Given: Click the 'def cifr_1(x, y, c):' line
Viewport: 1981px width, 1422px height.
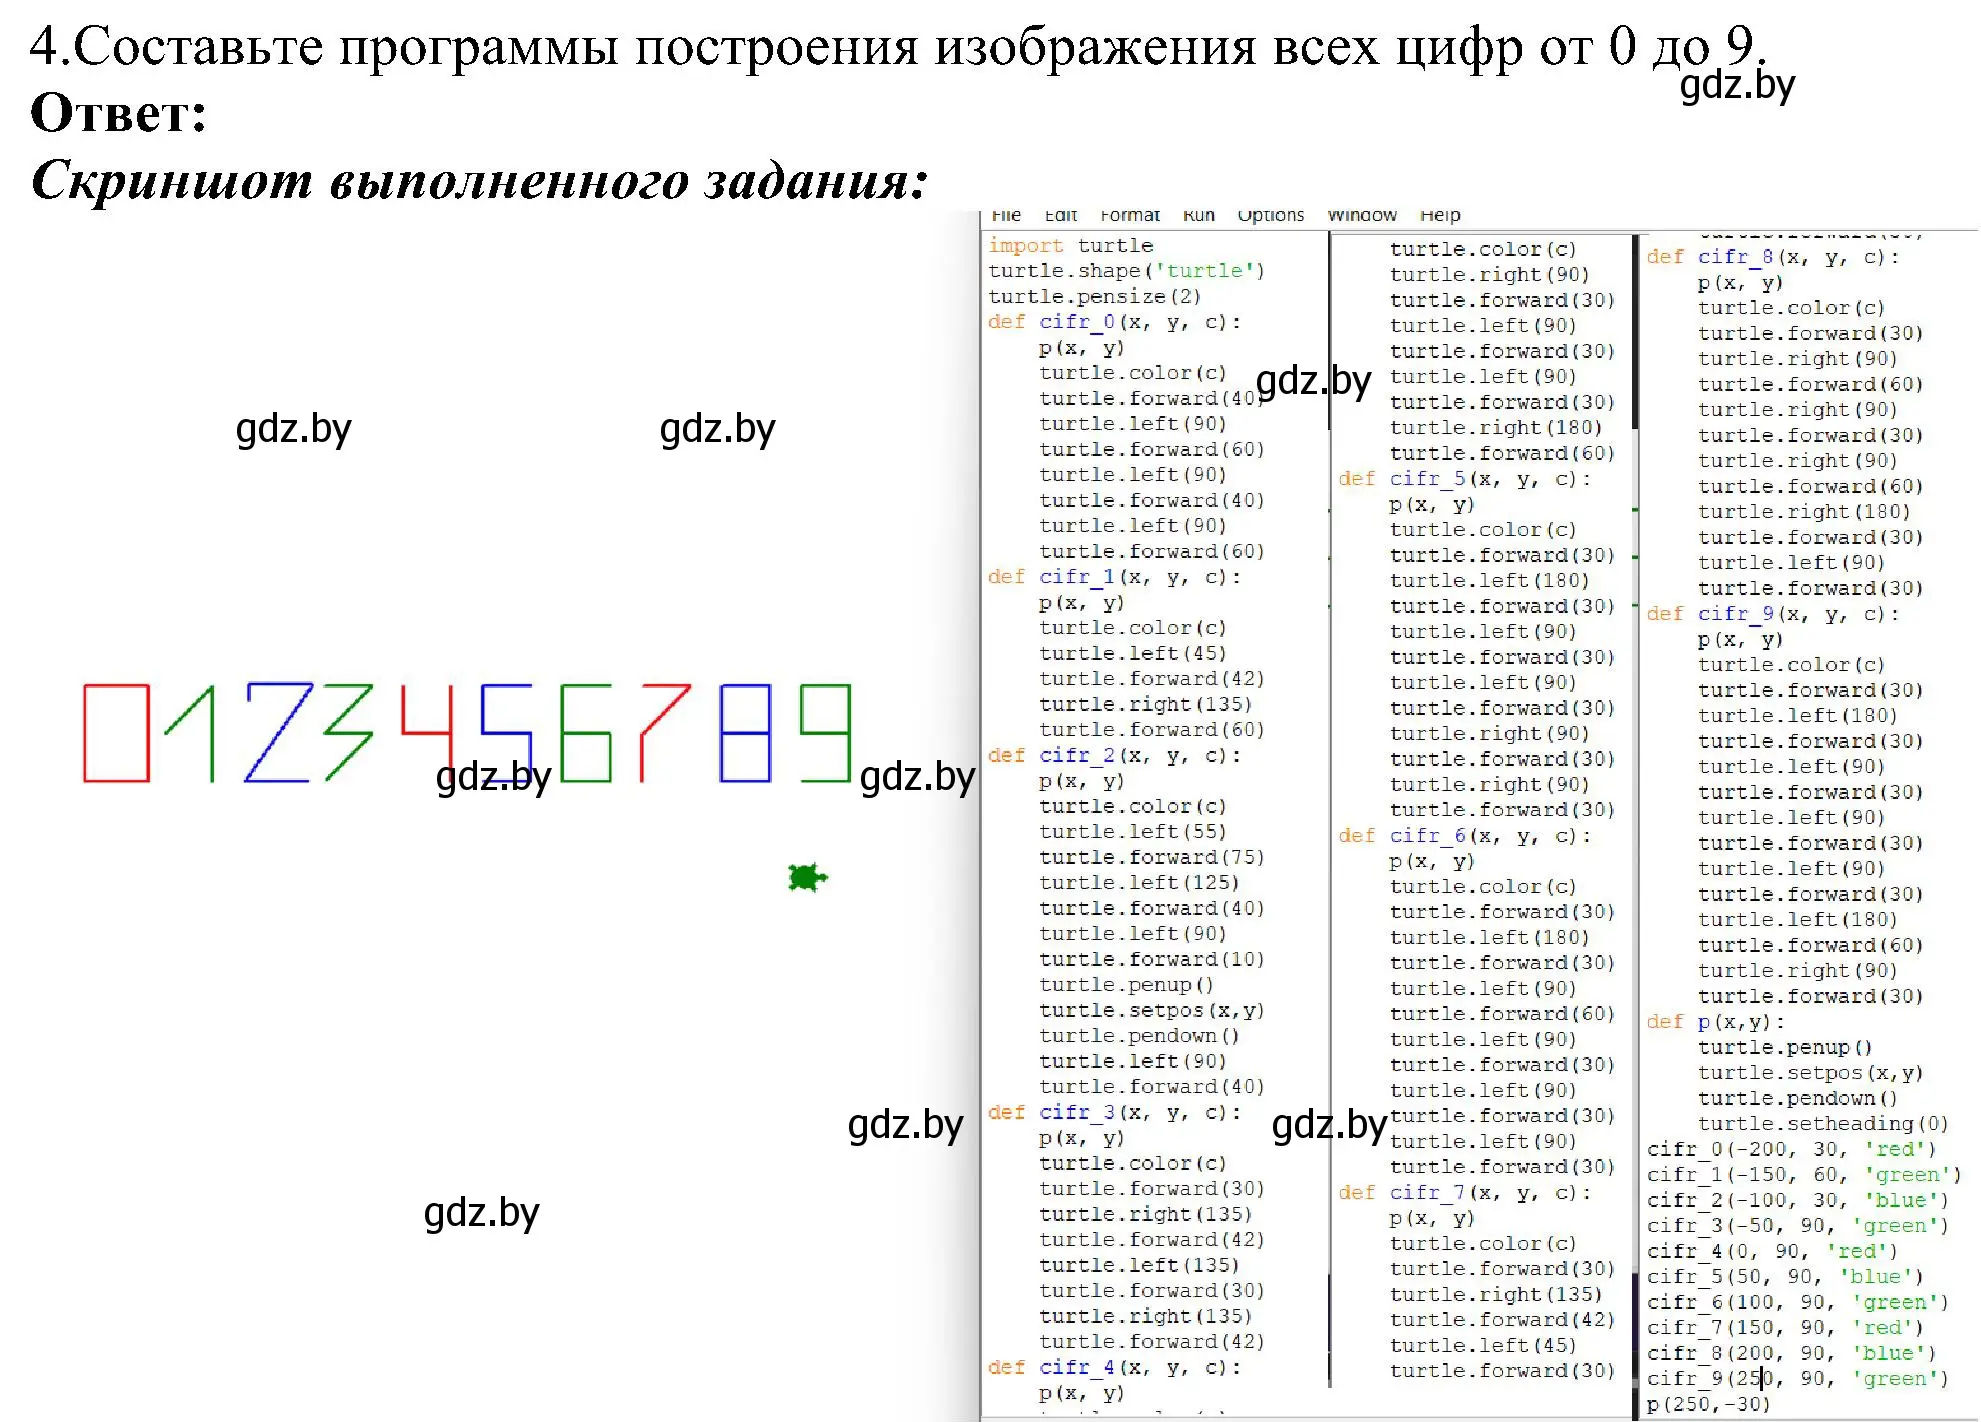Looking at the screenshot, I should point(1114,577).
